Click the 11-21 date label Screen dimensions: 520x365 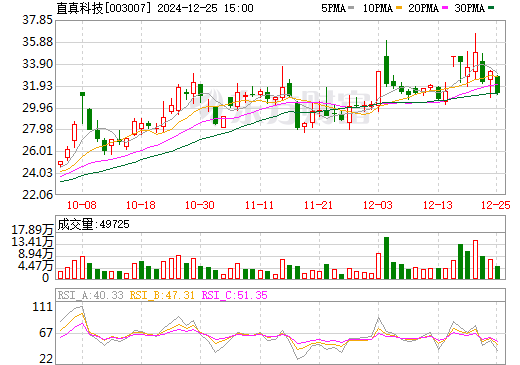coord(319,205)
